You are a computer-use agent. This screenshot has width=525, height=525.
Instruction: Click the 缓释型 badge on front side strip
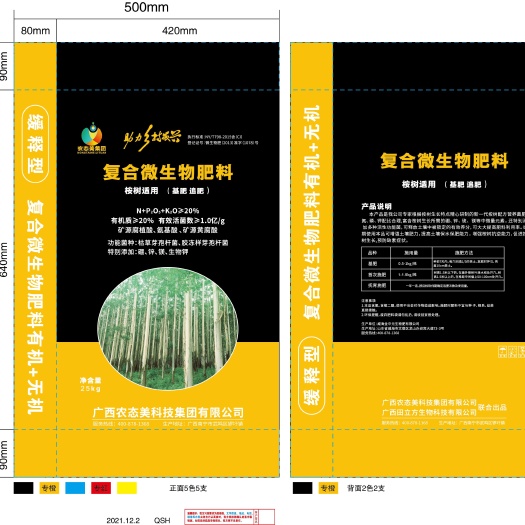(x=35, y=144)
